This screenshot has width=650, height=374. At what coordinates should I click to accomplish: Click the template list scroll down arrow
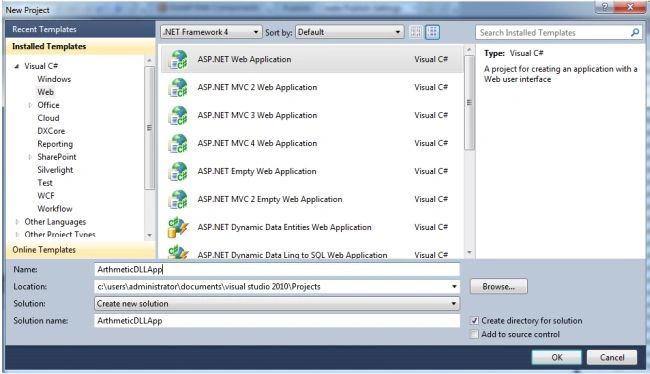[x=469, y=252]
